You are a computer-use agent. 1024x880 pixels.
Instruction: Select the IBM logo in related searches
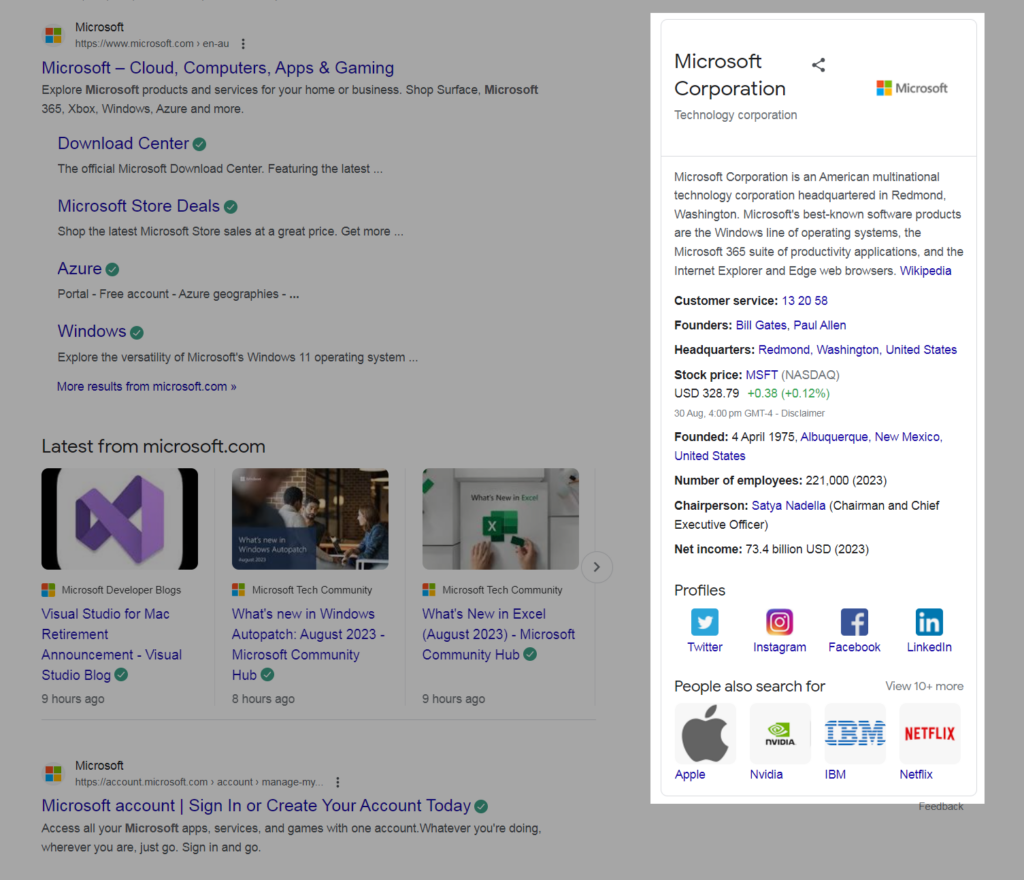pyautogui.click(x=855, y=733)
